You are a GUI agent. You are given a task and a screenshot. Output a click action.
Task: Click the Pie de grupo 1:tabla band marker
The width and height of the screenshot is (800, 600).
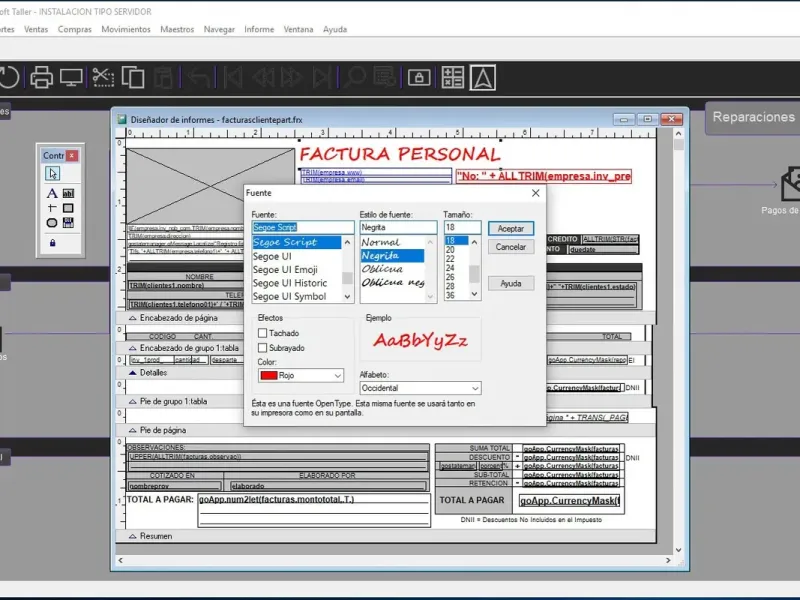(x=133, y=402)
